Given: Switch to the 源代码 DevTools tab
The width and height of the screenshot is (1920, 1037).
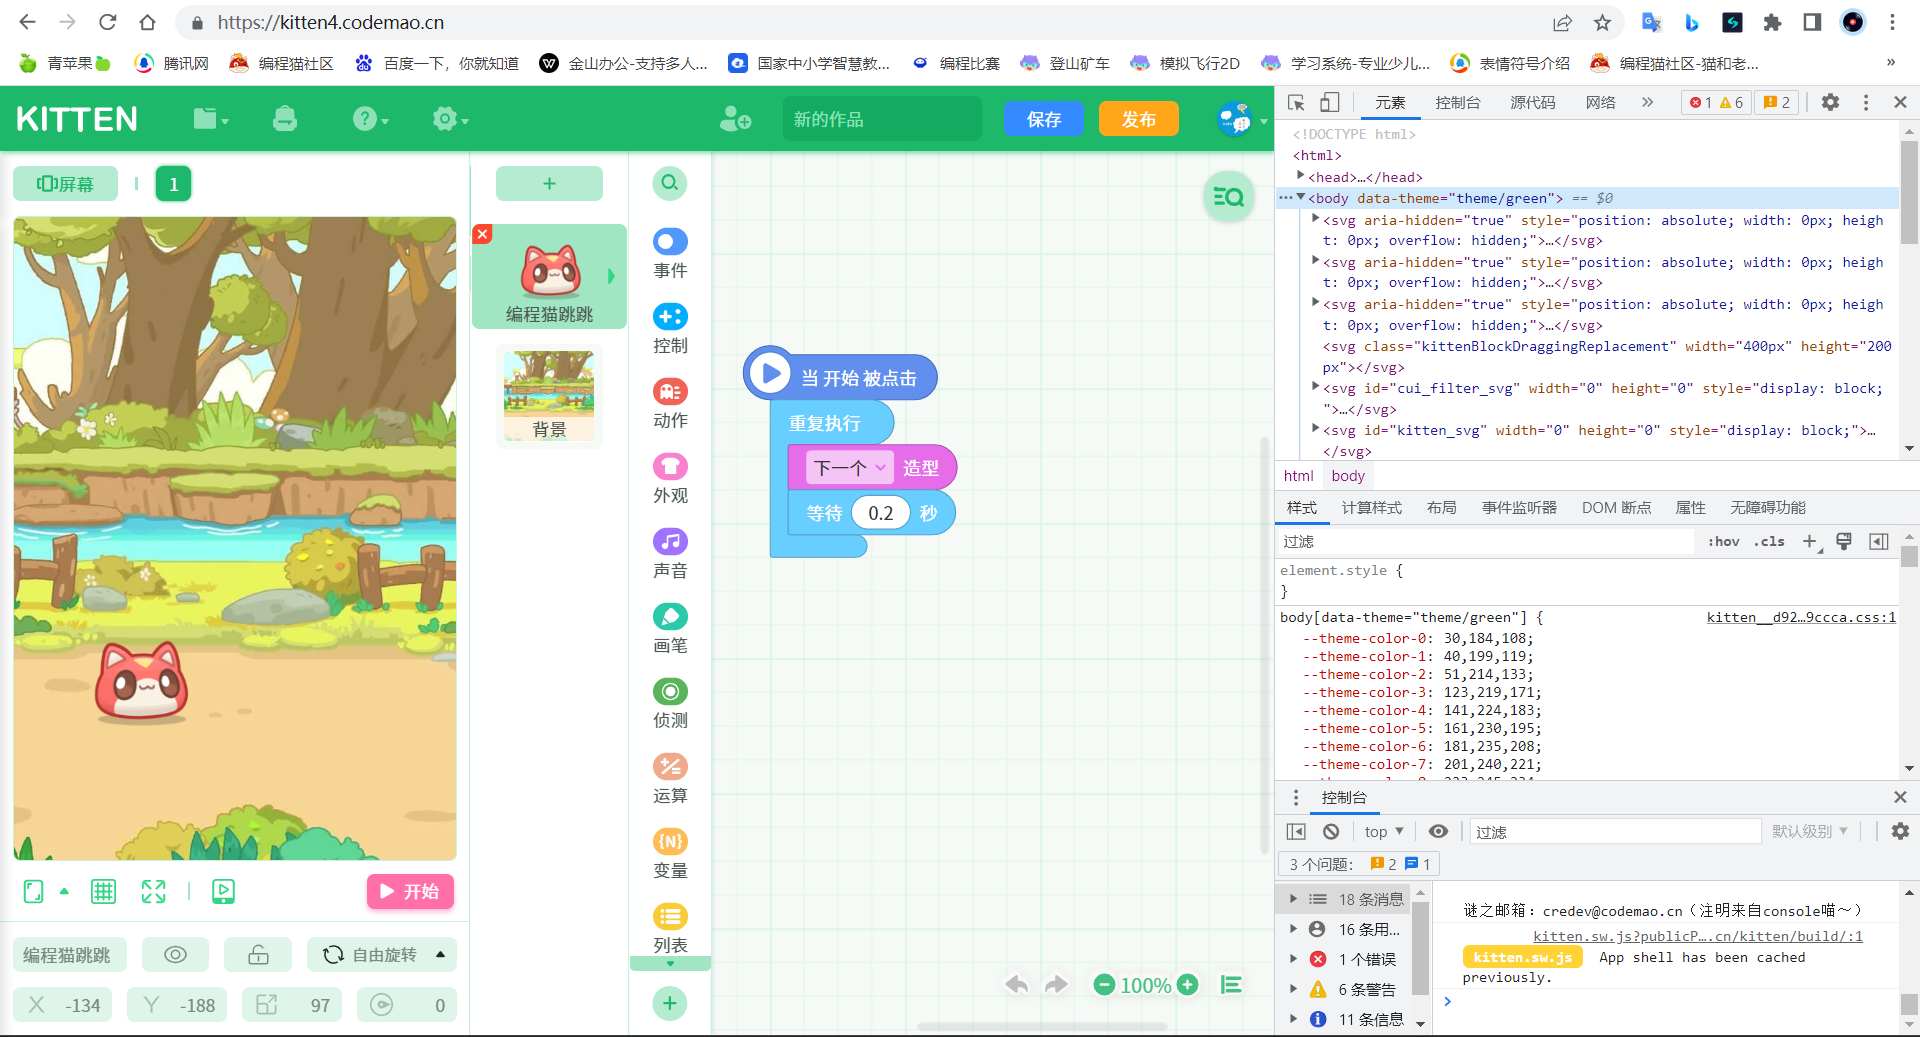Looking at the screenshot, I should point(1532,102).
